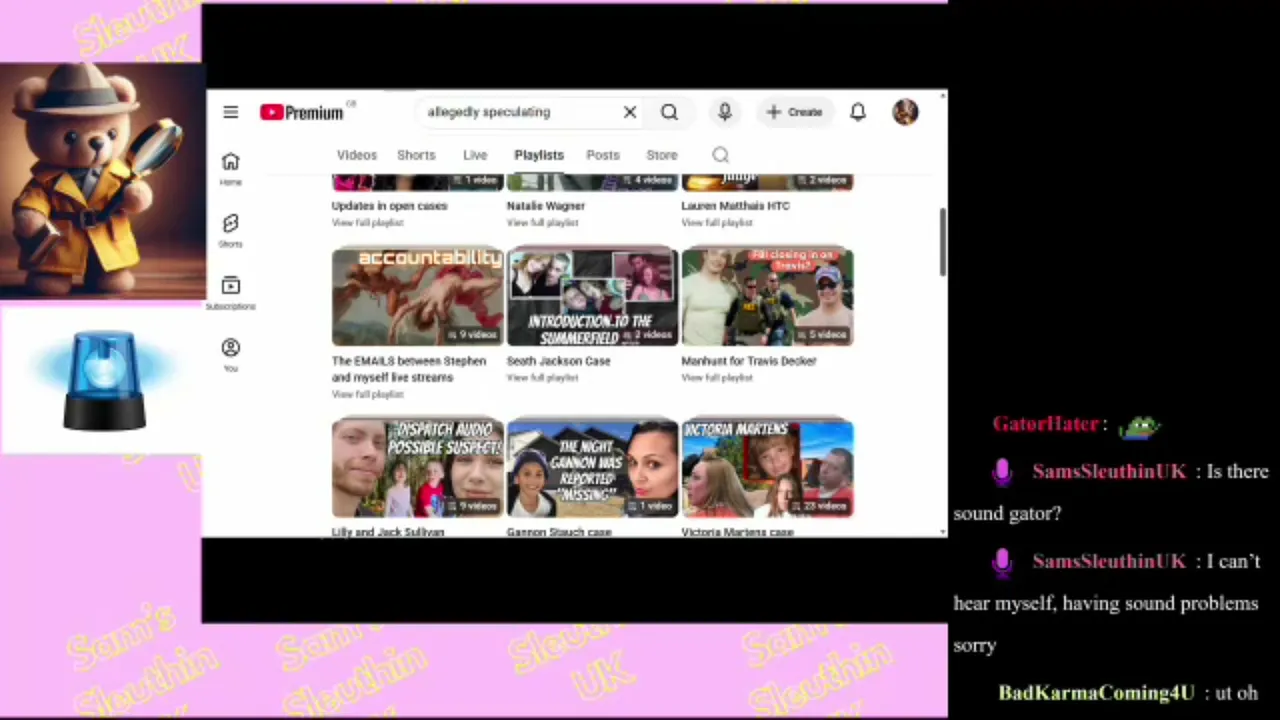This screenshot has height=720, width=1280.
Task: Switch to the Posts tab
Action: [603, 155]
